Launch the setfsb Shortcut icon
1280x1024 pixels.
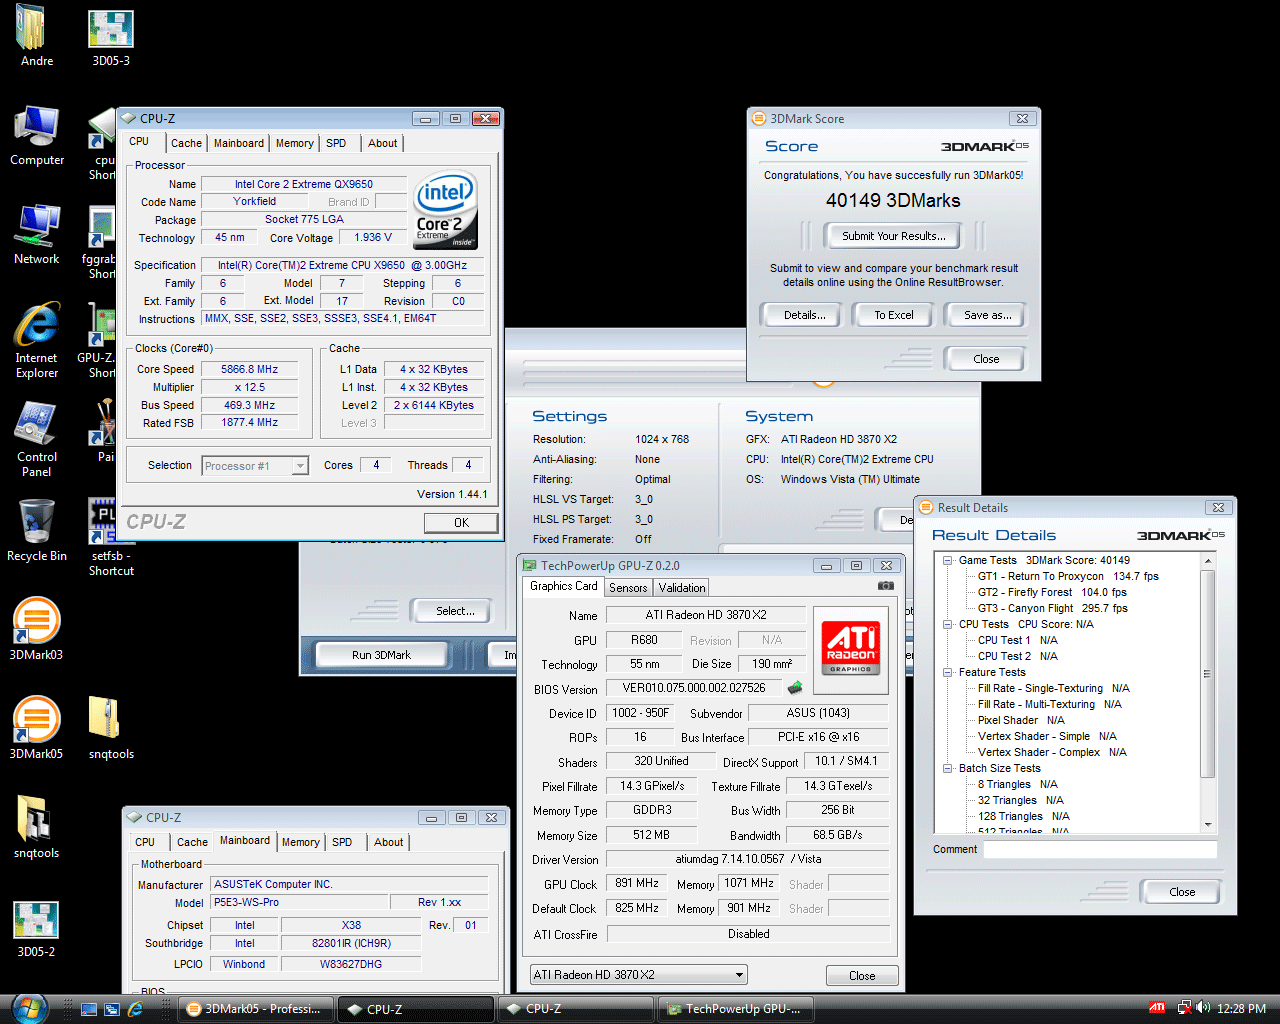tap(111, 538)
